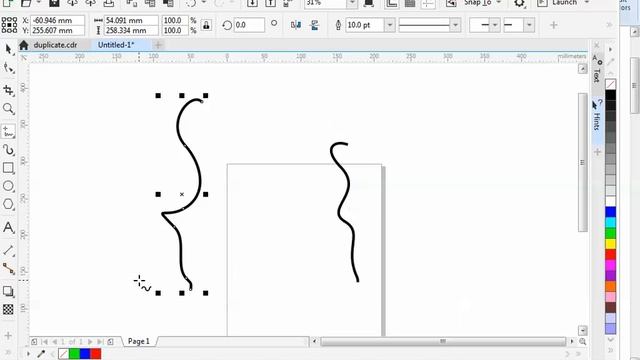Click the toolbox quick customize plus
640x360 pixels.
pos(8,336)
